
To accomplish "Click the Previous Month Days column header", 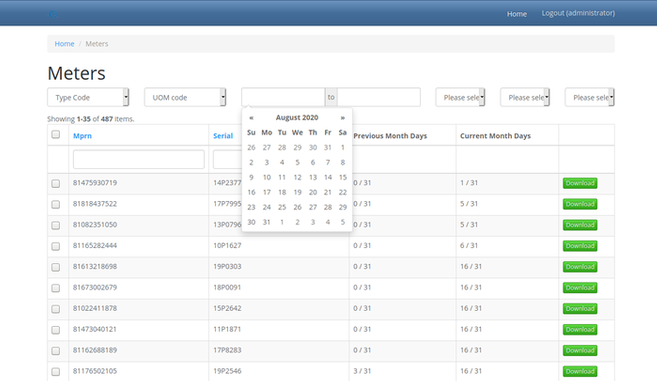I will pos(390,136).
